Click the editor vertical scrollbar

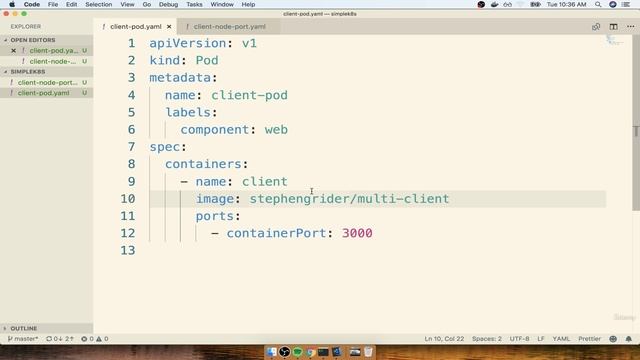point(636,122)
